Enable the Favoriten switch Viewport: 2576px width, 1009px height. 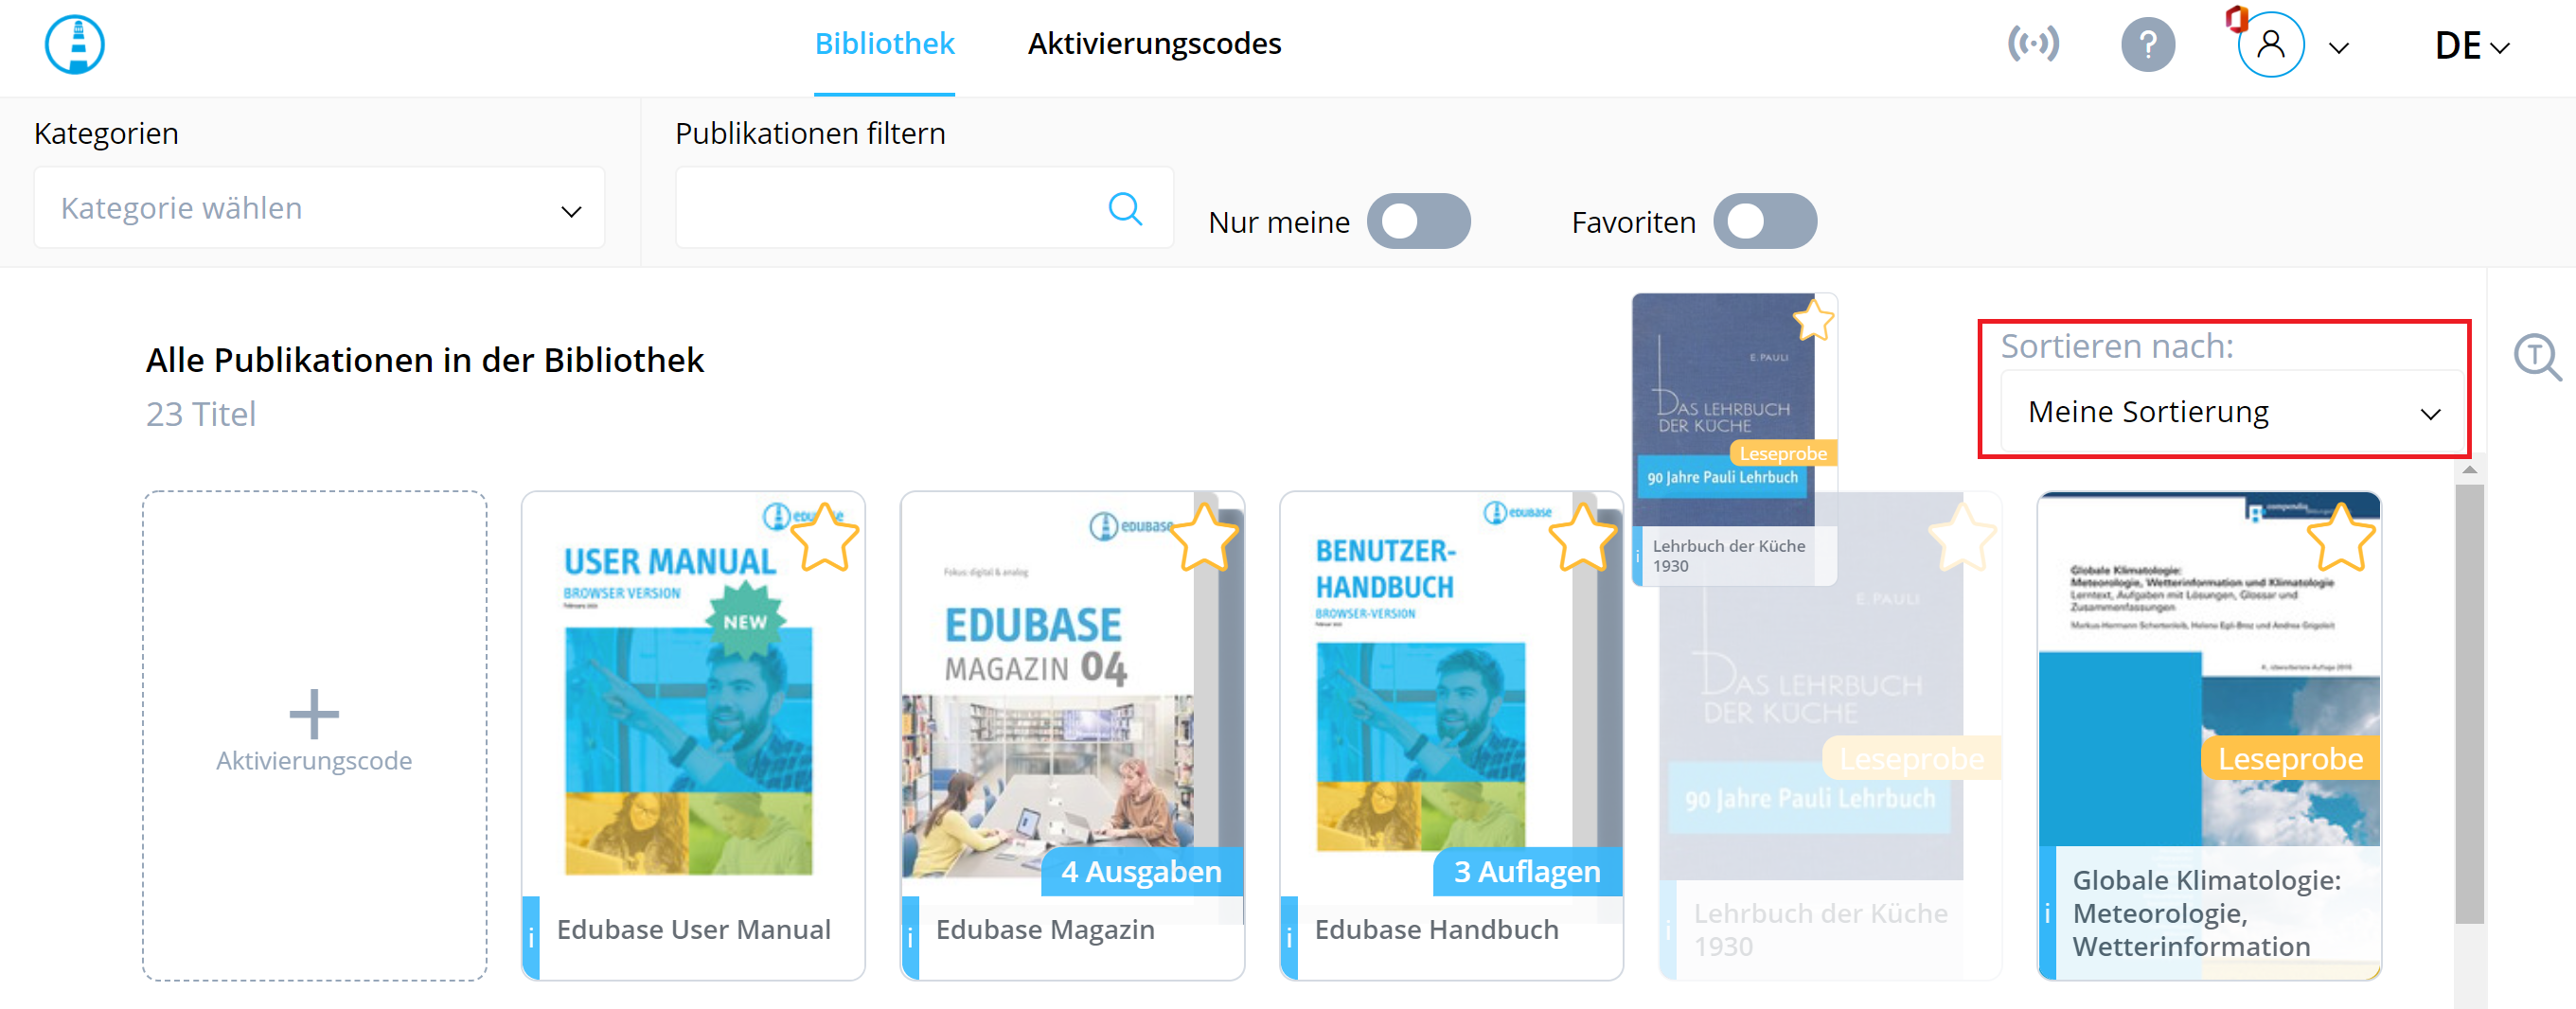tap(1764, 221)
